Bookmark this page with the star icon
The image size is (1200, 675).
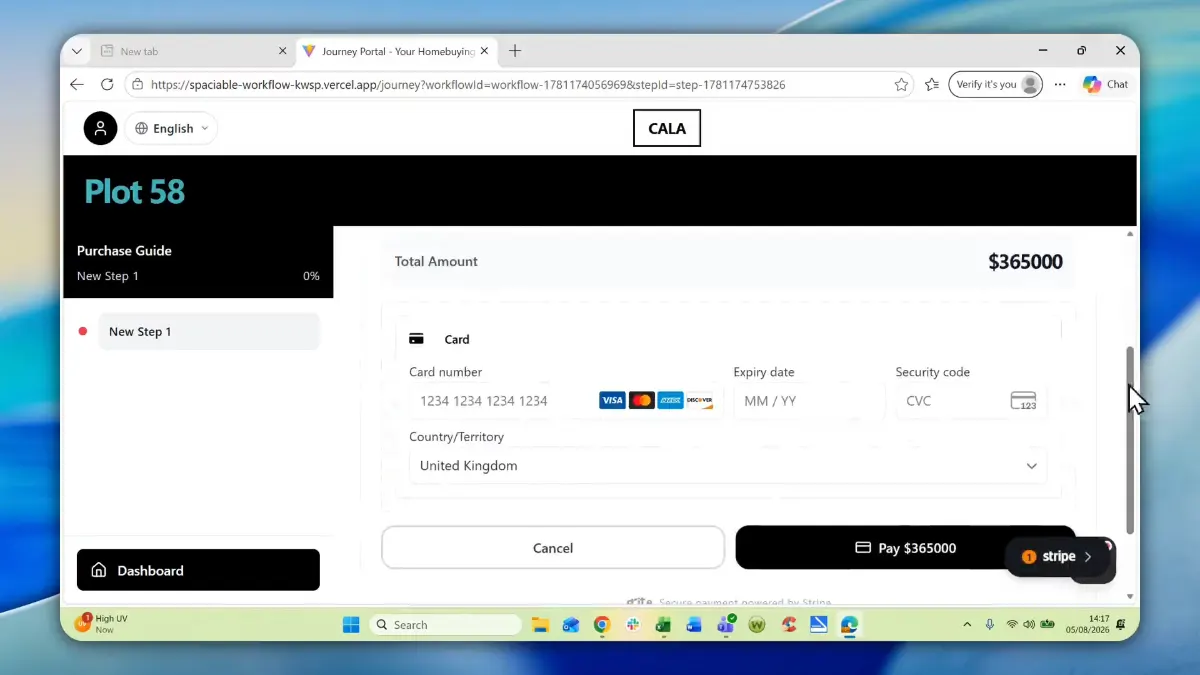[x=901, y=84]
